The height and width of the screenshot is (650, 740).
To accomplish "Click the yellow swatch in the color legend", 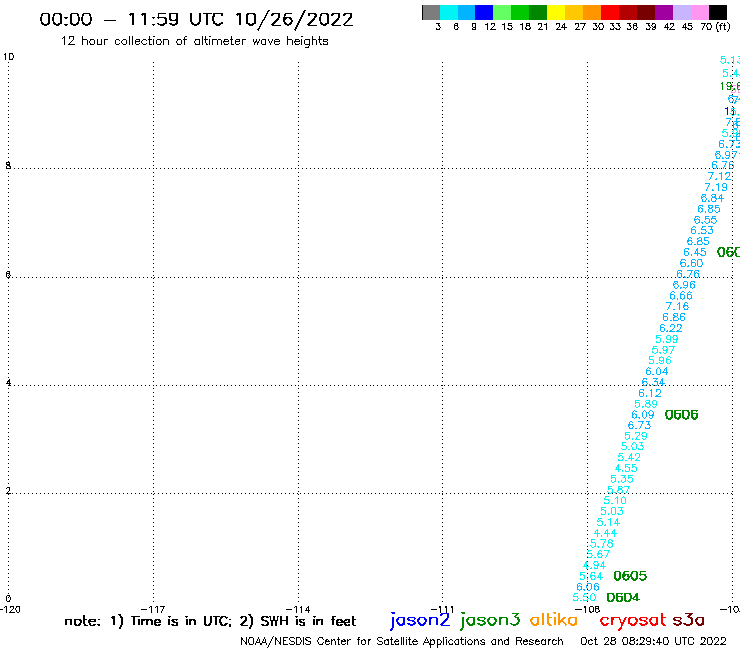I will coord(556,12).
